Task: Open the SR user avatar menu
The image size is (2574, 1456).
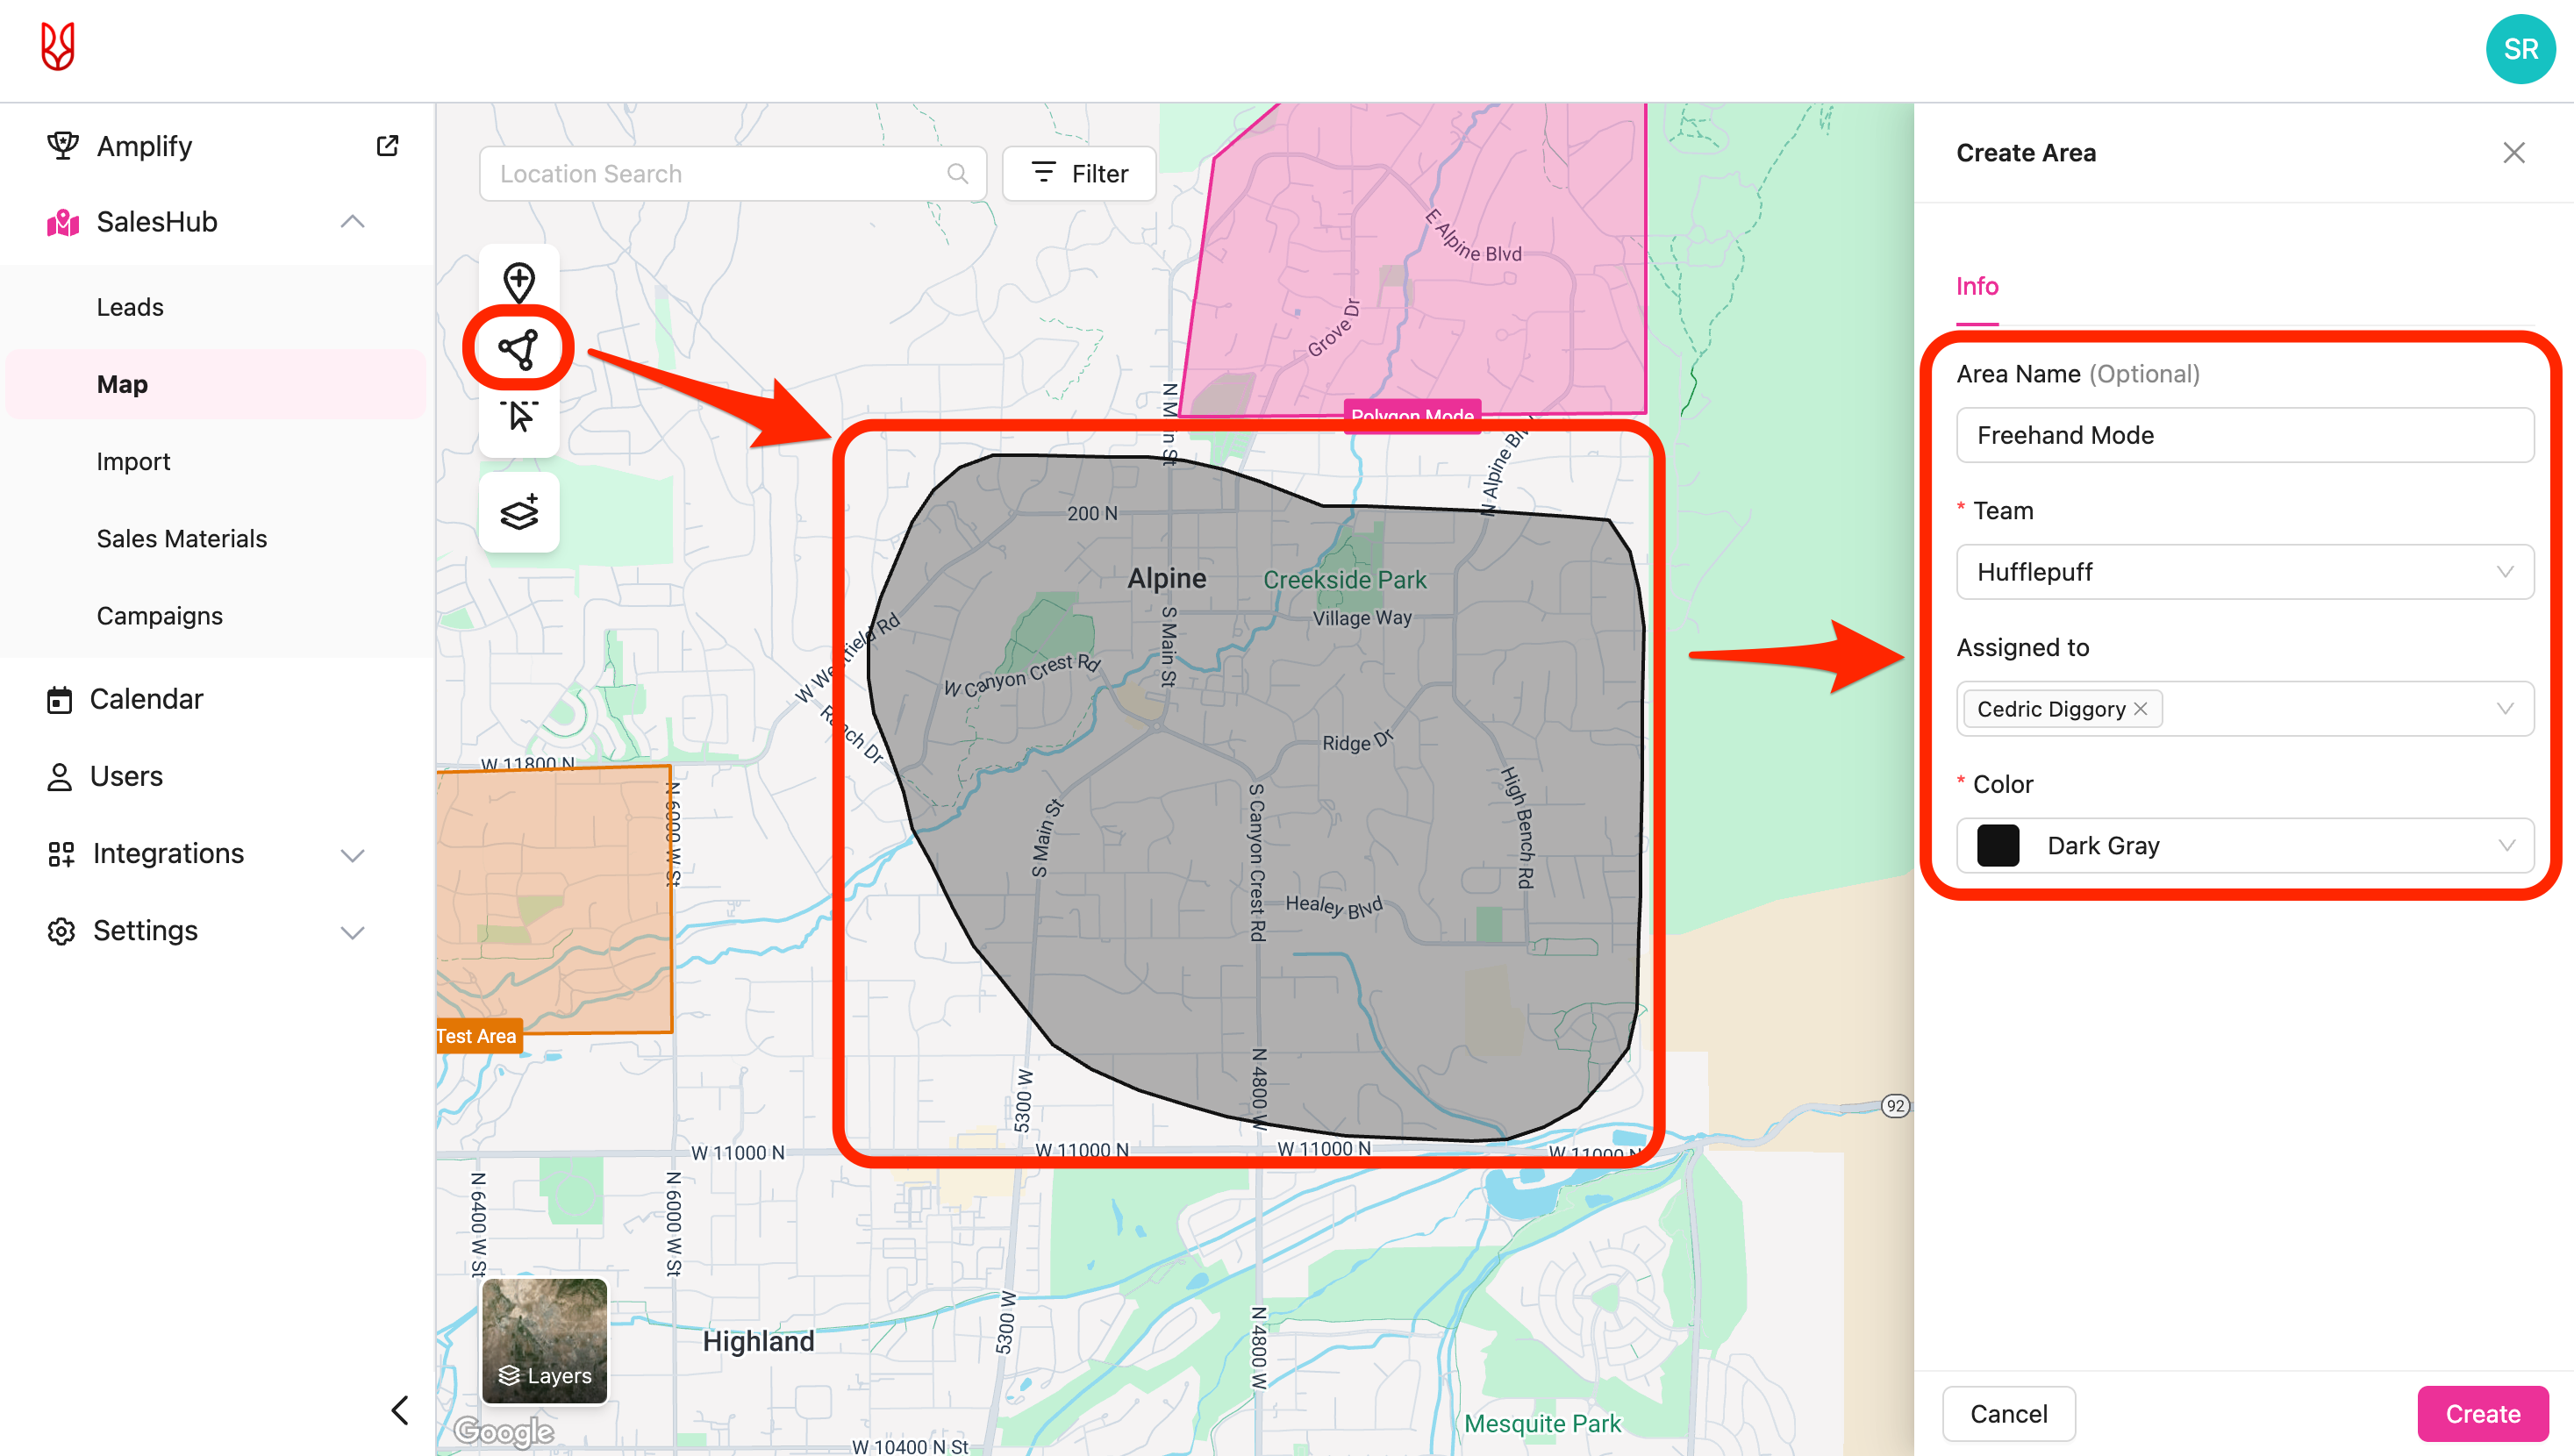Action: (x=2519, y=49)
